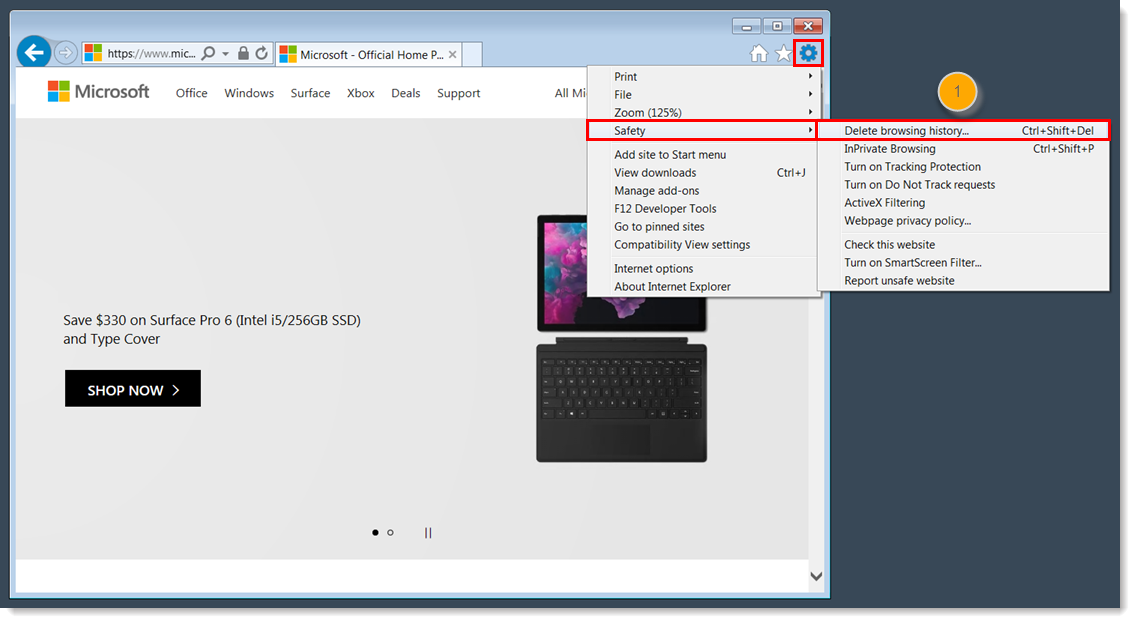Image resolution: width=1135 pixels, height=623 pixels.
Task: Choose Delete browsing history
Action: point(963,131)
